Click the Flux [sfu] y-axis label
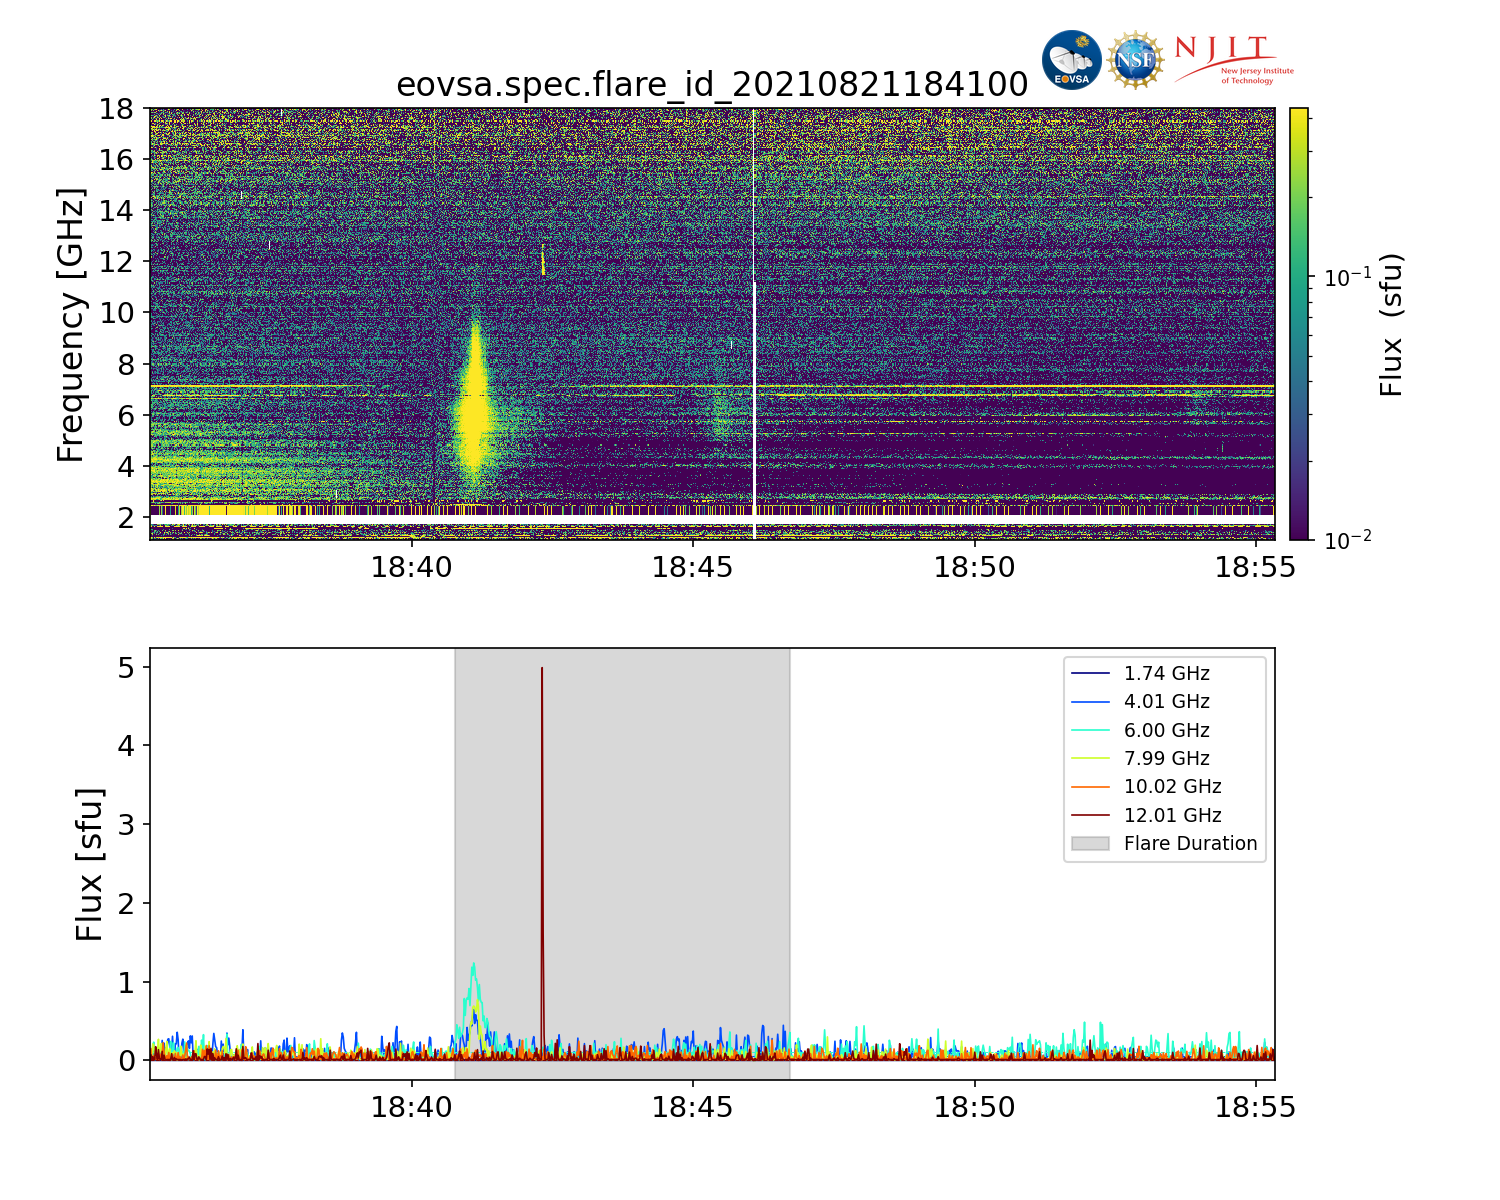Screen dimensions: 1500x1200 click(90, 864)
